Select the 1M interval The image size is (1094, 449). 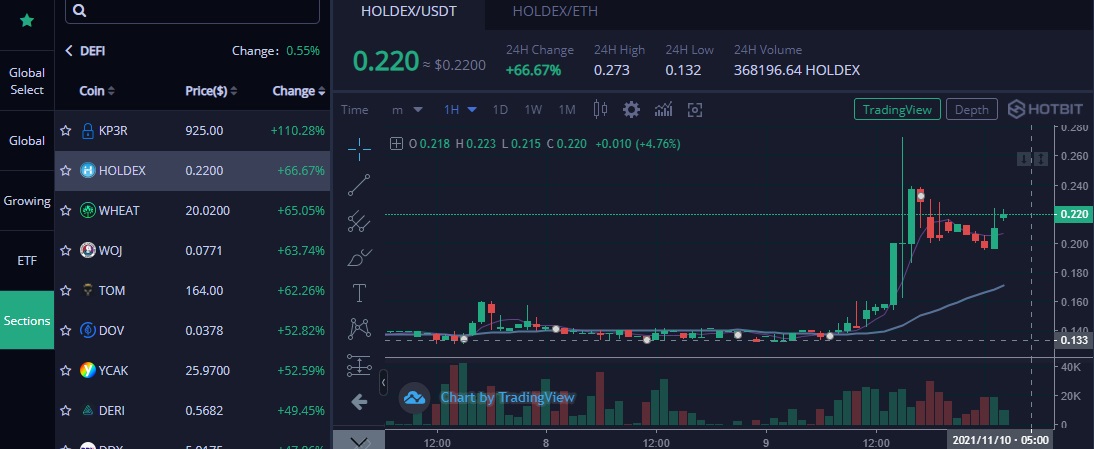click(x=567, y=109)
